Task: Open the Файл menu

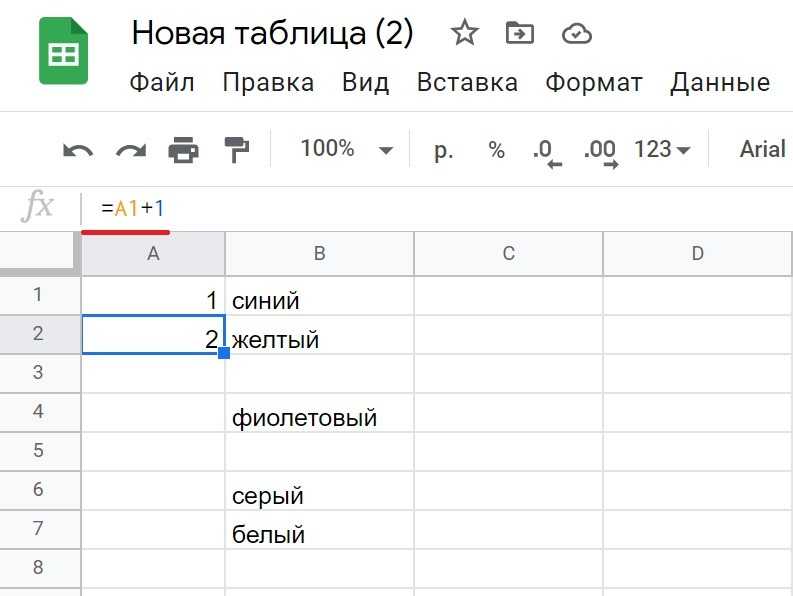Action: click(162, 82)
